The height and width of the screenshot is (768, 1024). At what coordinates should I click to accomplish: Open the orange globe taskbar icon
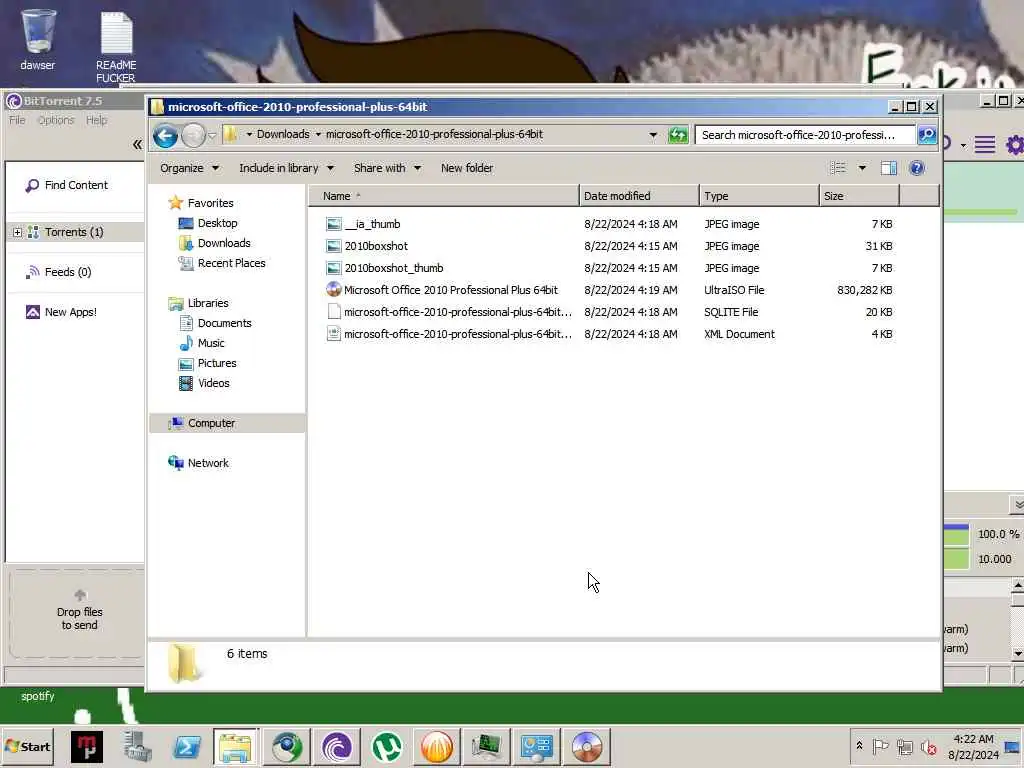[436, 746]
